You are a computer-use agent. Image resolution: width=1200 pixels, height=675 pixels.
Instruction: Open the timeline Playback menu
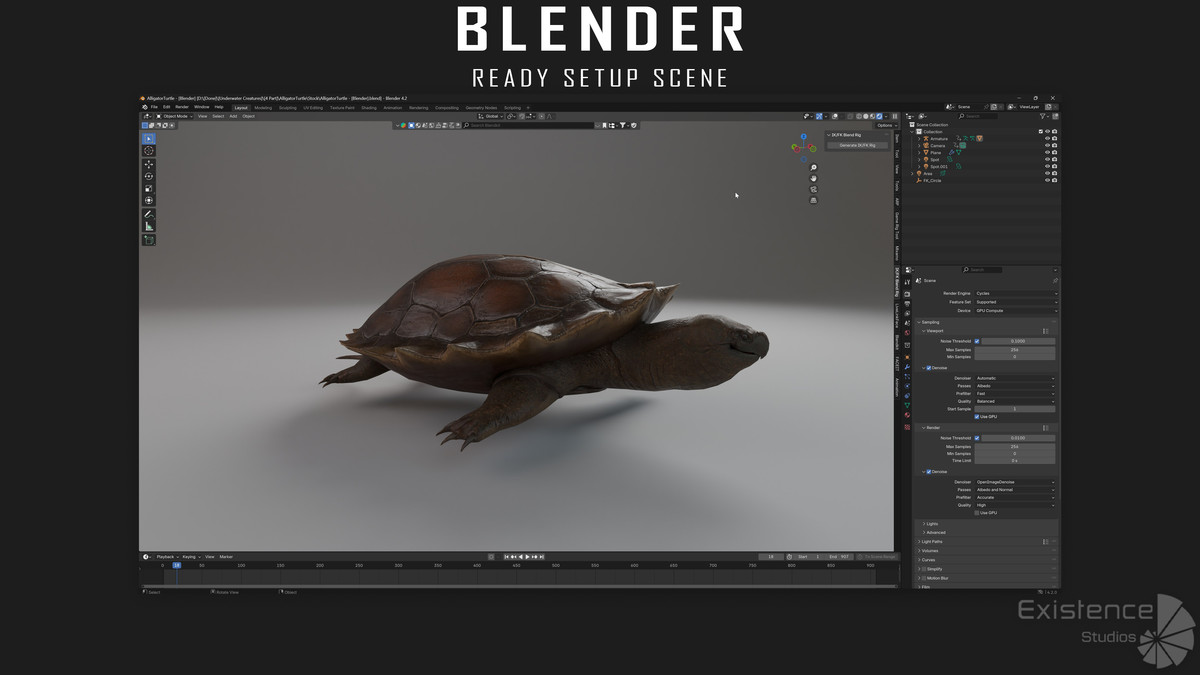(x=166, y=557)
